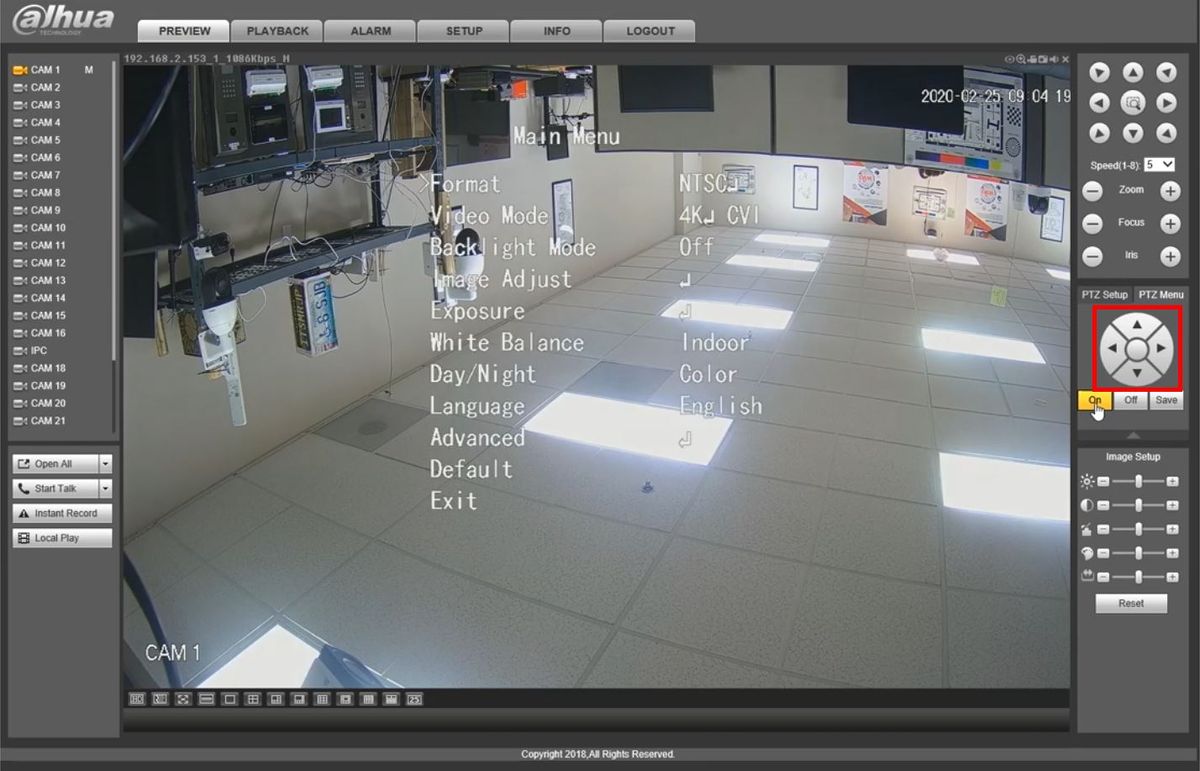Save the PTZ menu settings
The image size is (1200, 771).
point(1166,400)
